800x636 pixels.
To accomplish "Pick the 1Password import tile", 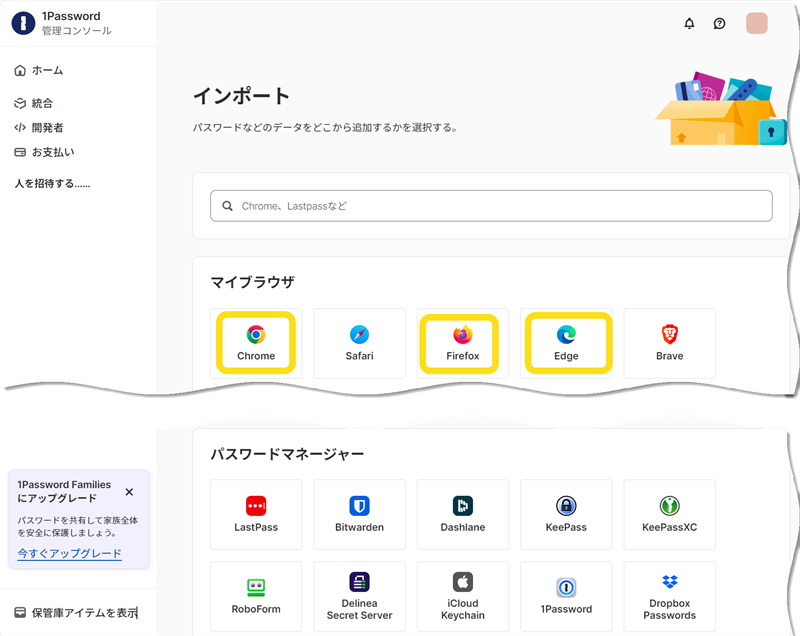I will click(566, 596).
